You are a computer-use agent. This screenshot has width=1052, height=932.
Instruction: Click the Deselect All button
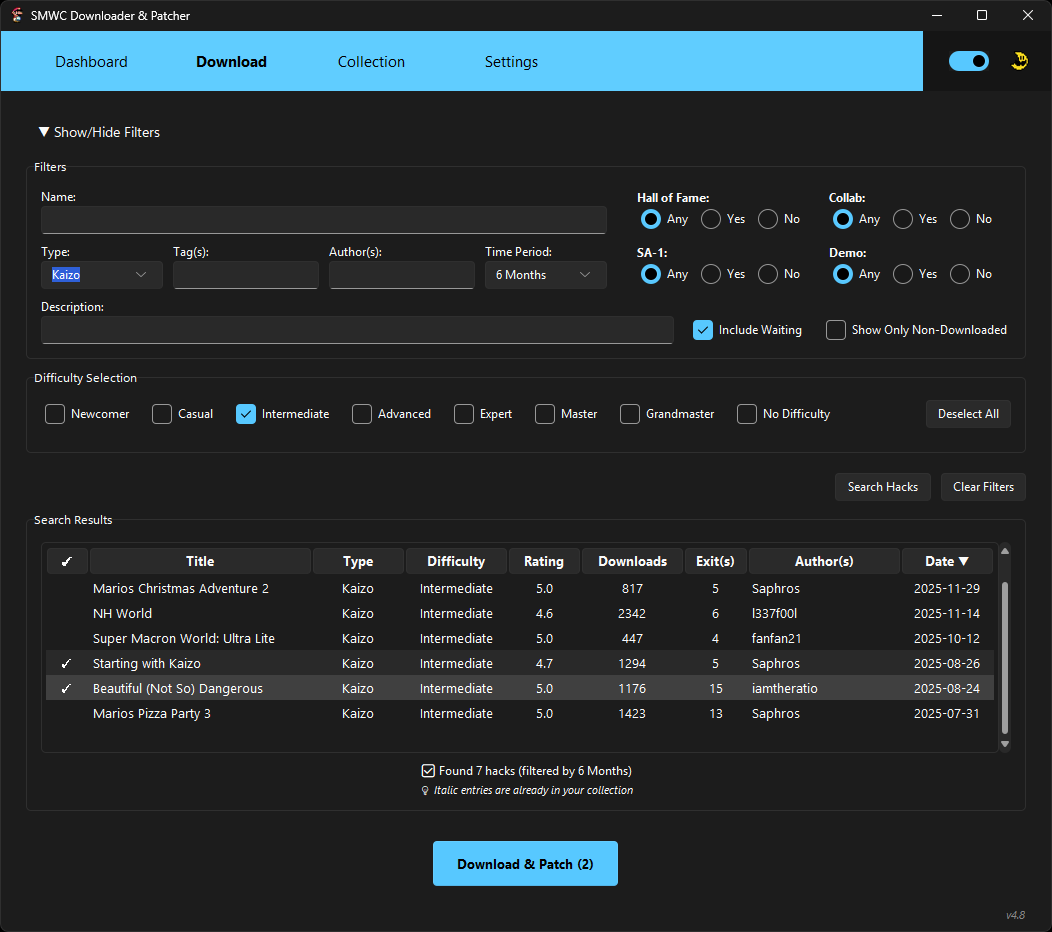967,413
